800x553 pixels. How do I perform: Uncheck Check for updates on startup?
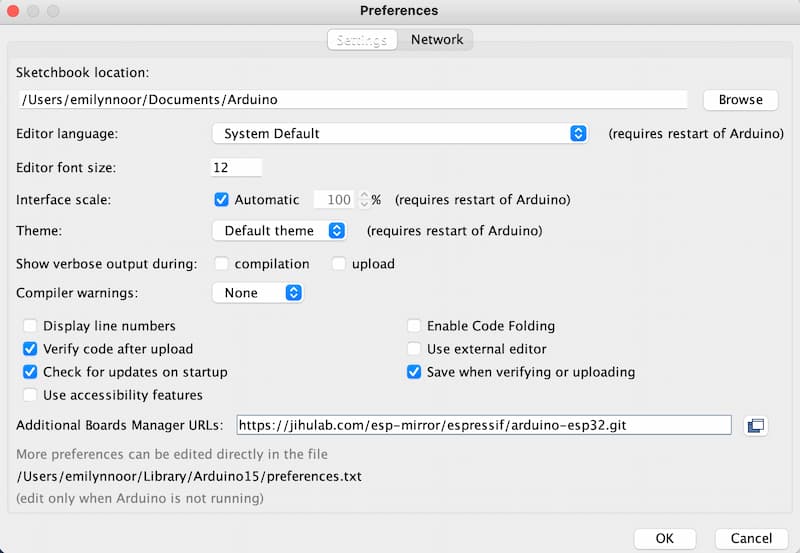click(30, 372)
